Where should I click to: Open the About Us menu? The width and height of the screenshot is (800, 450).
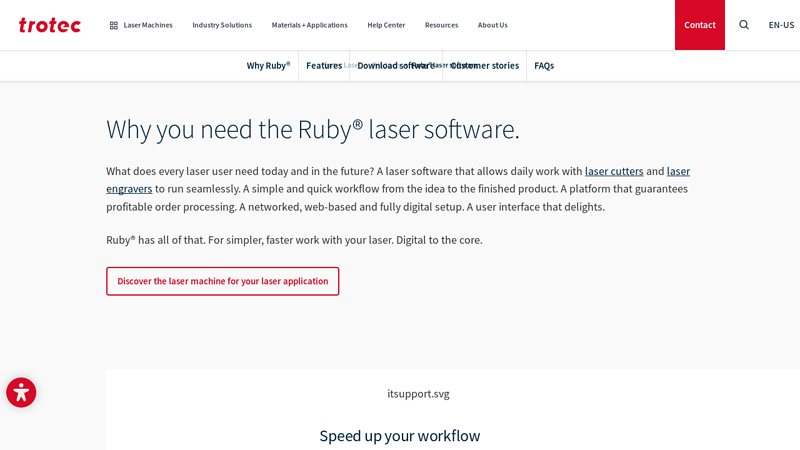coord(492,25)
